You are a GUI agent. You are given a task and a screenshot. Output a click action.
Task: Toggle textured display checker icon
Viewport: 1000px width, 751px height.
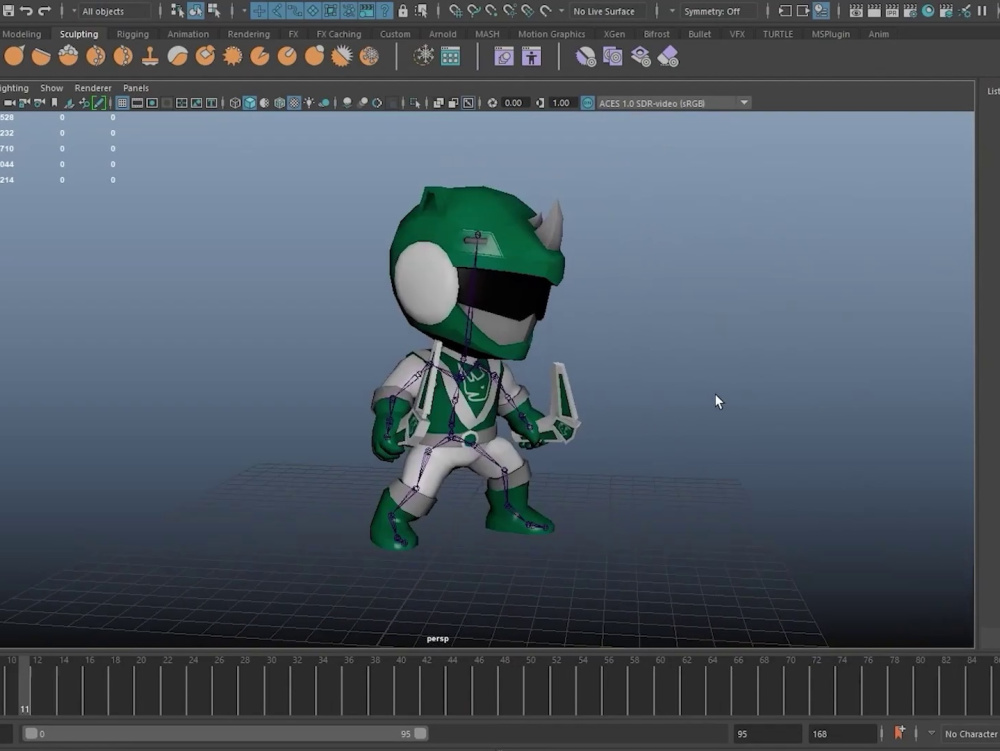pyautogui.click(x=294, y=103)
